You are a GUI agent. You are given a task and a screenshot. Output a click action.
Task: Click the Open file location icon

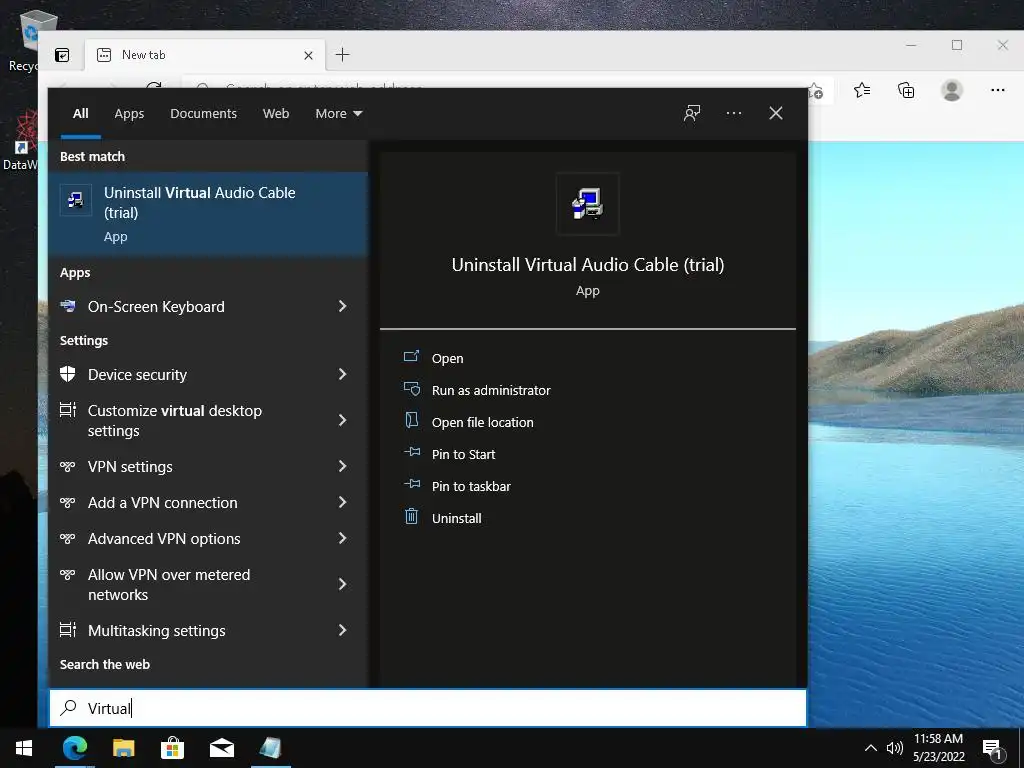[x=411, y=420]
